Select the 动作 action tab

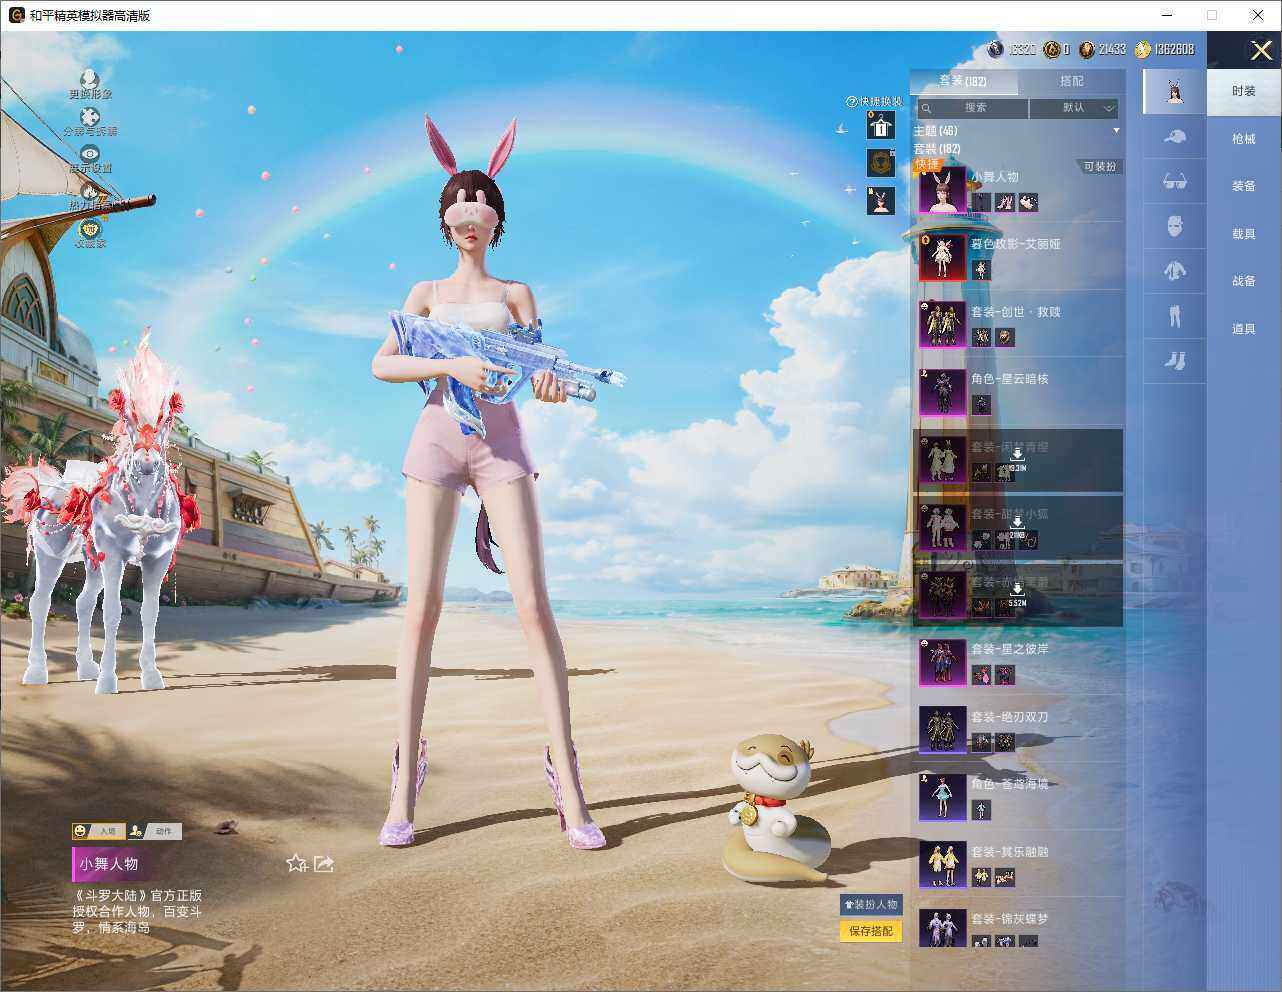click(153, 831)
